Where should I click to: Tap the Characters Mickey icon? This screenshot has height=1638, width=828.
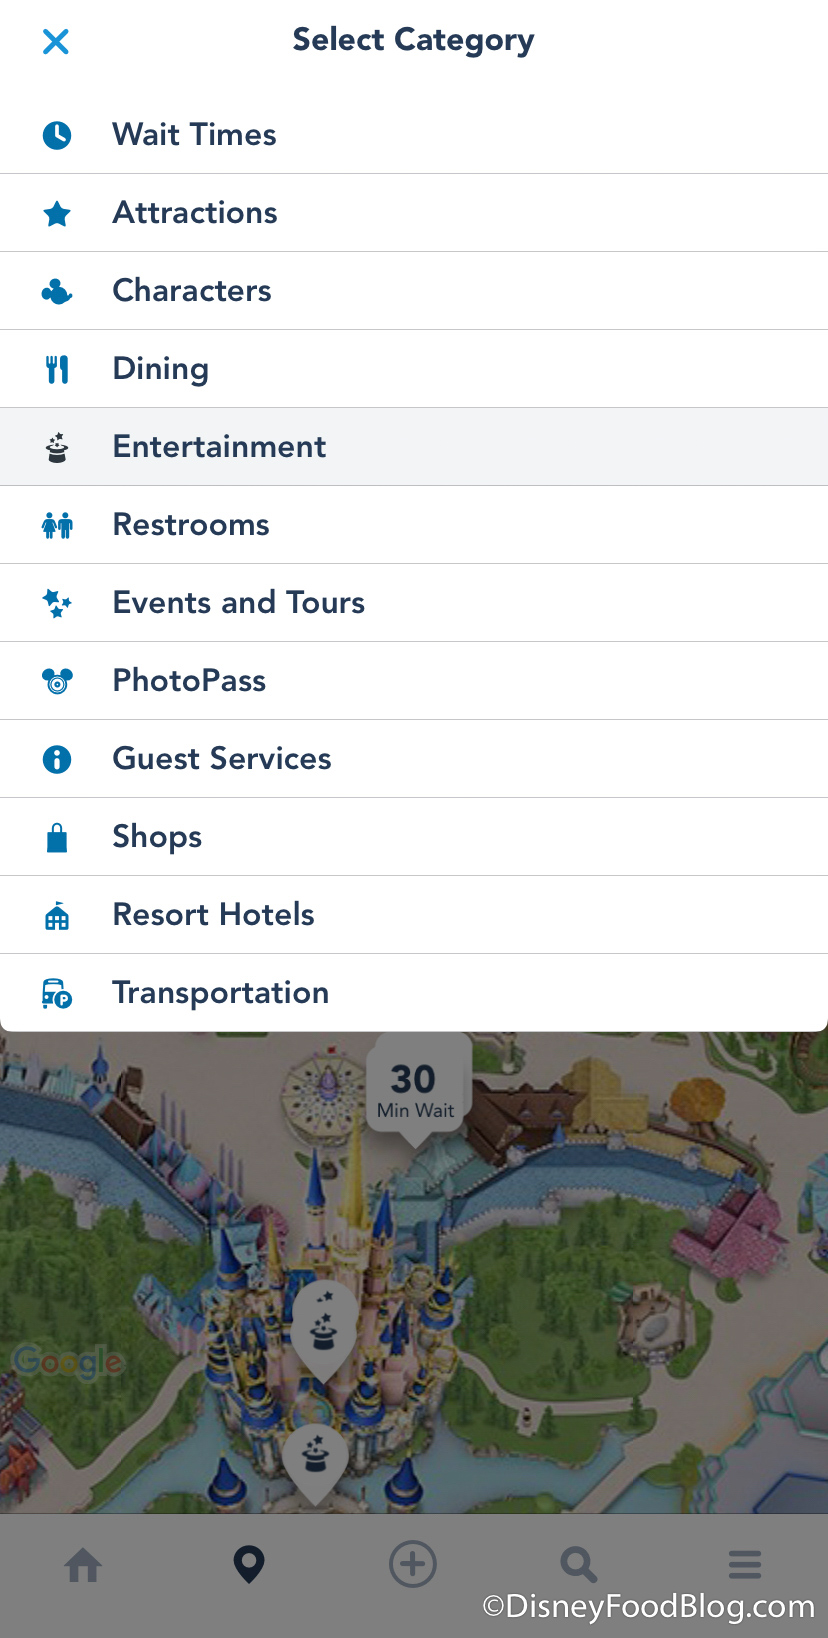(x=57, y=291)
